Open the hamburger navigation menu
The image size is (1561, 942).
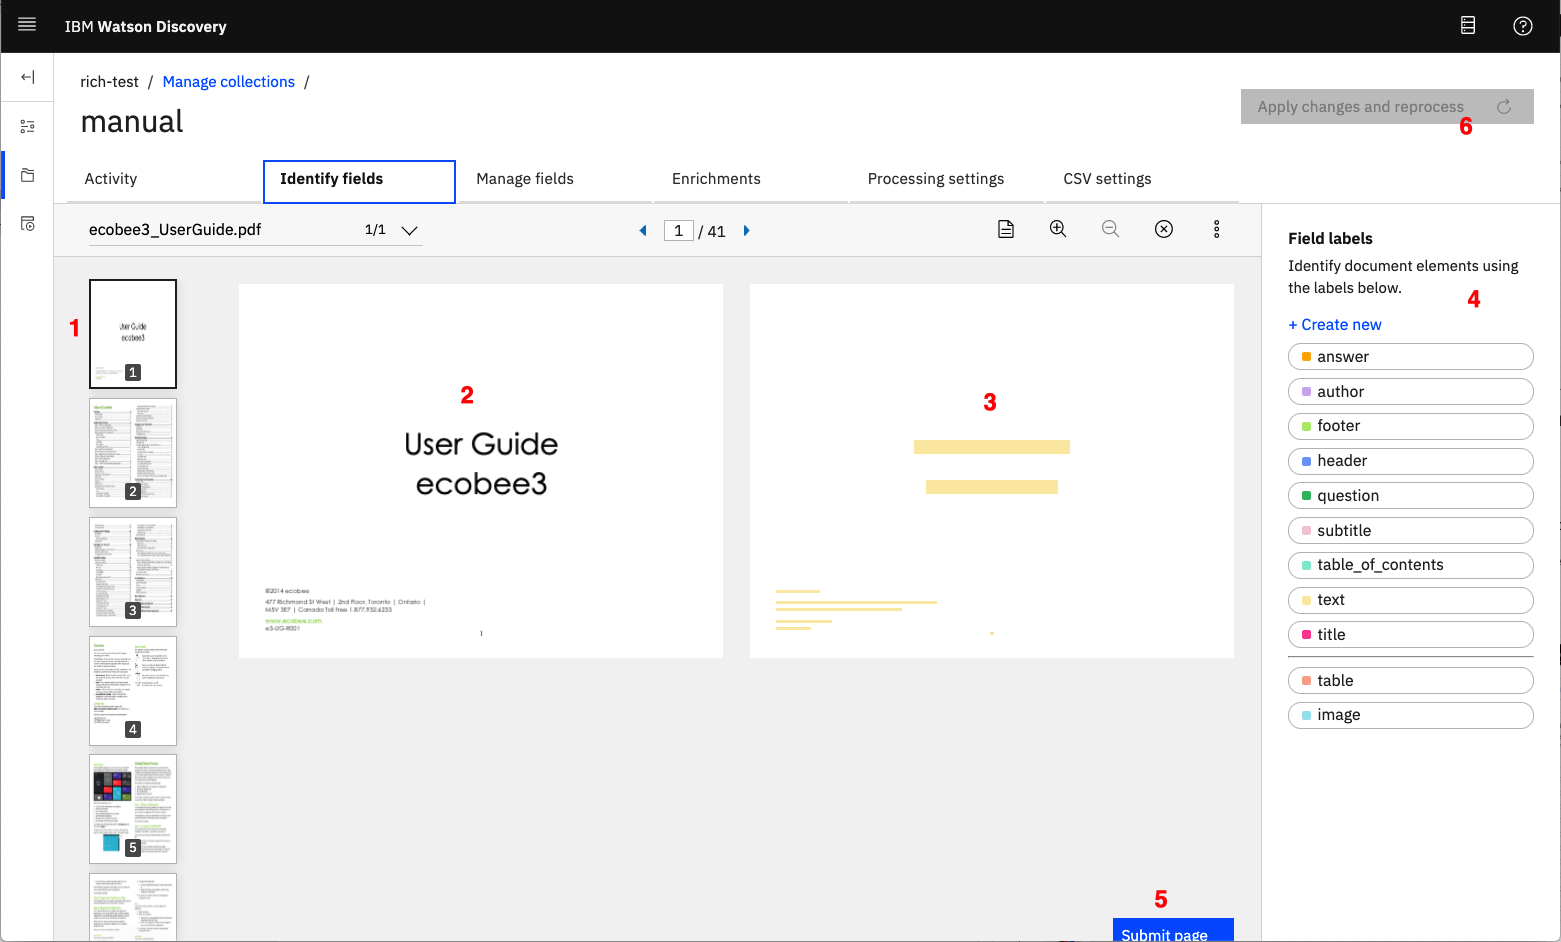pos(27,25)
